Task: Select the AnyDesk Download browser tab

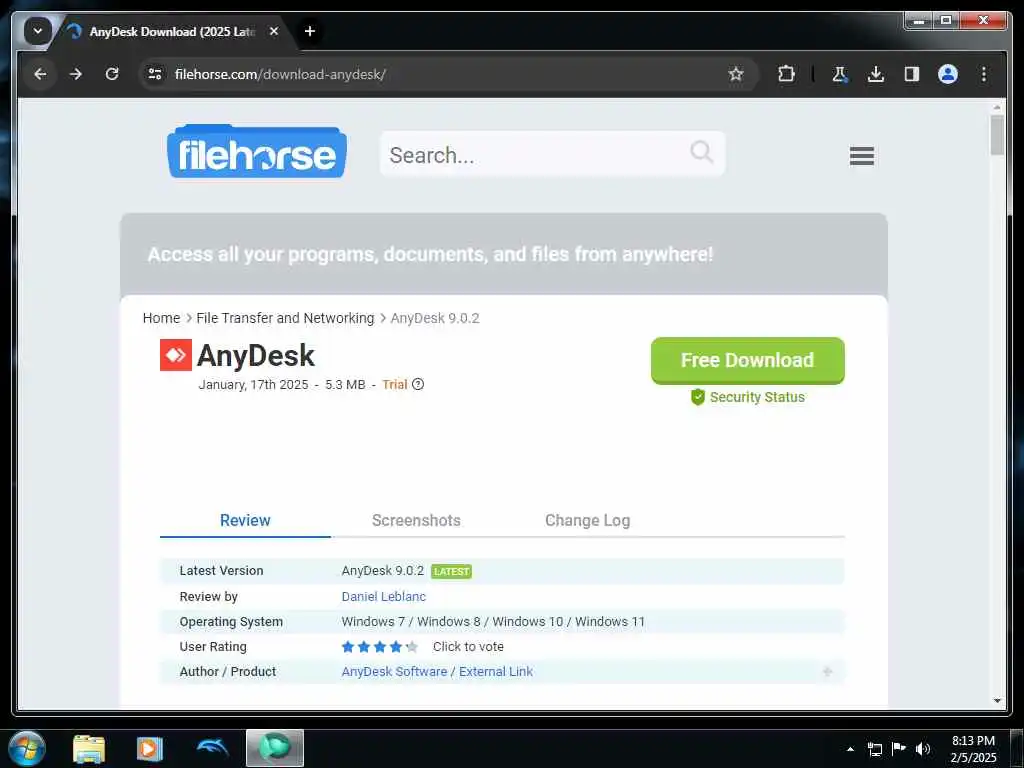Action: pos(171,32)
